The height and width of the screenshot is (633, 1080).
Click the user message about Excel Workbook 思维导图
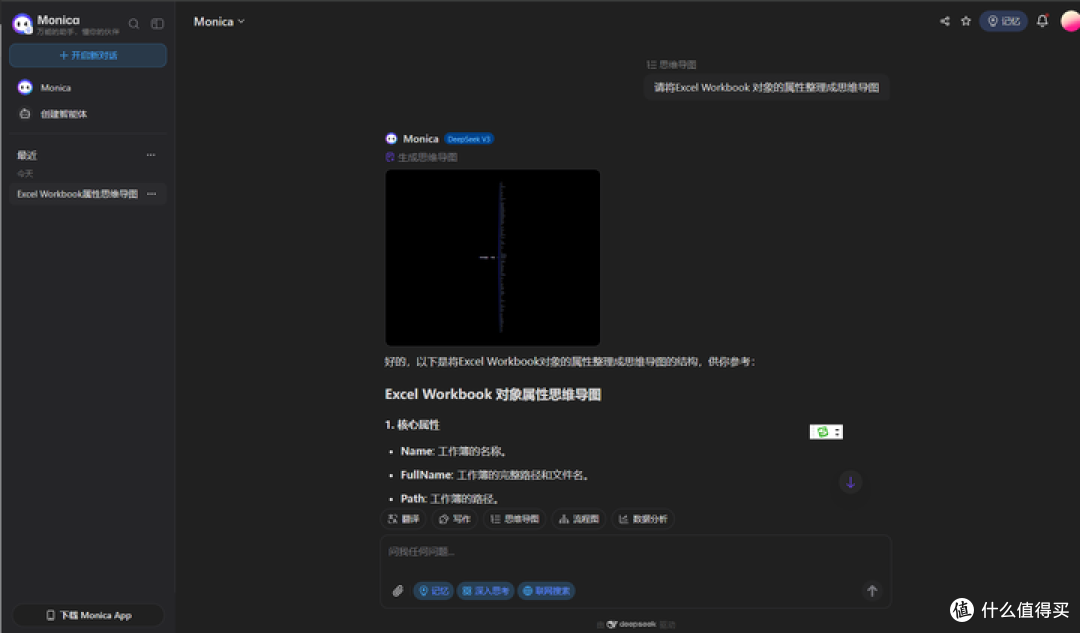coord(766,87)
